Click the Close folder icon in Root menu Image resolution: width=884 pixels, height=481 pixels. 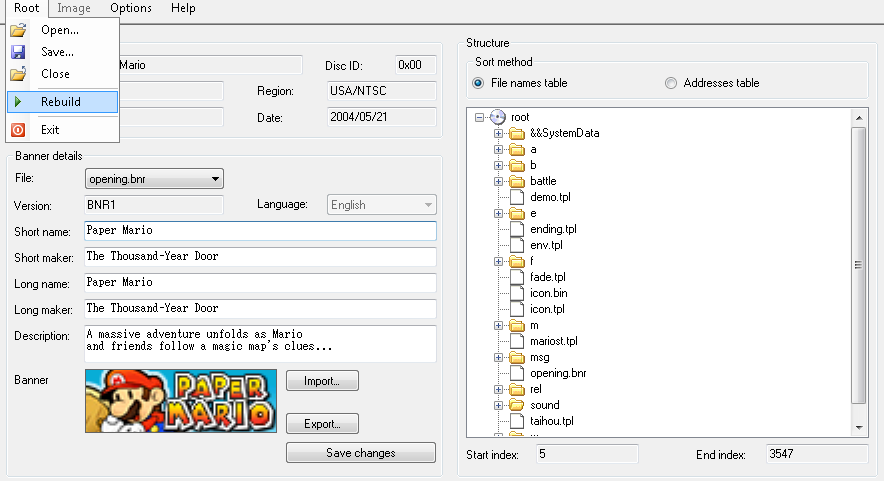18,74
